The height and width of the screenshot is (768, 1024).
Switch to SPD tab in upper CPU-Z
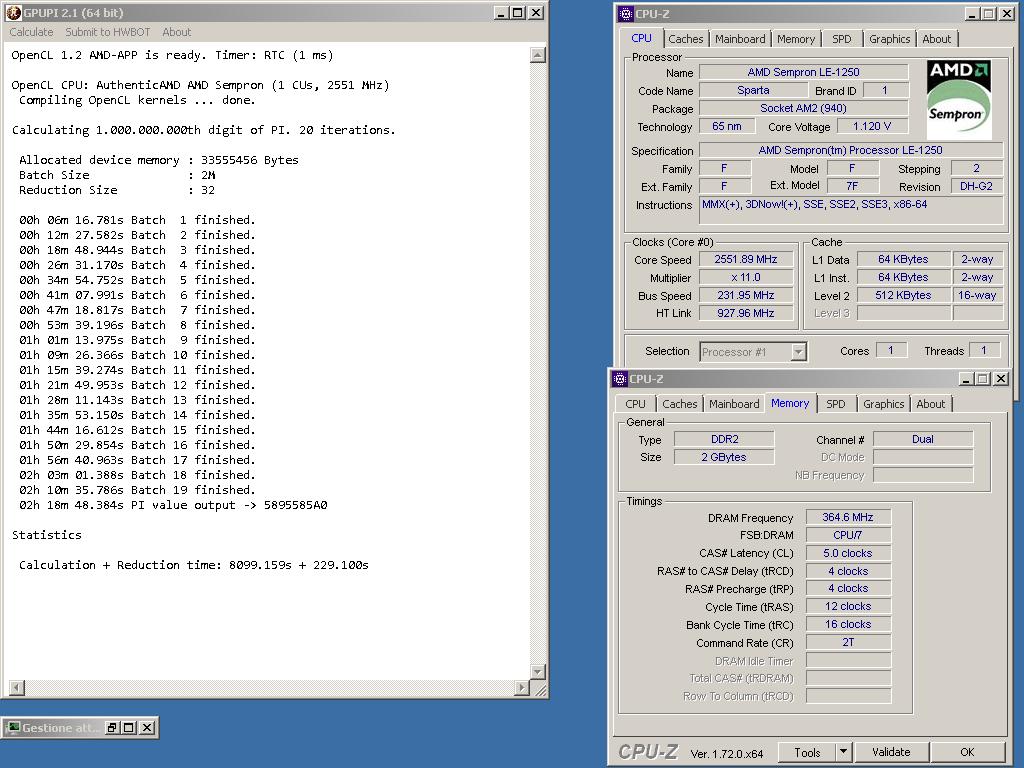841,39
